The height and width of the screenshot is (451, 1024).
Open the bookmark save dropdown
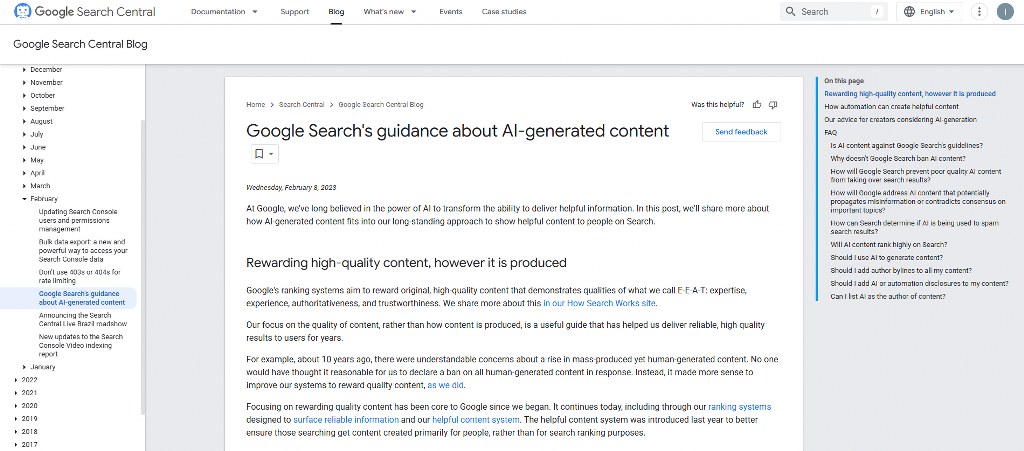point(264,154)
